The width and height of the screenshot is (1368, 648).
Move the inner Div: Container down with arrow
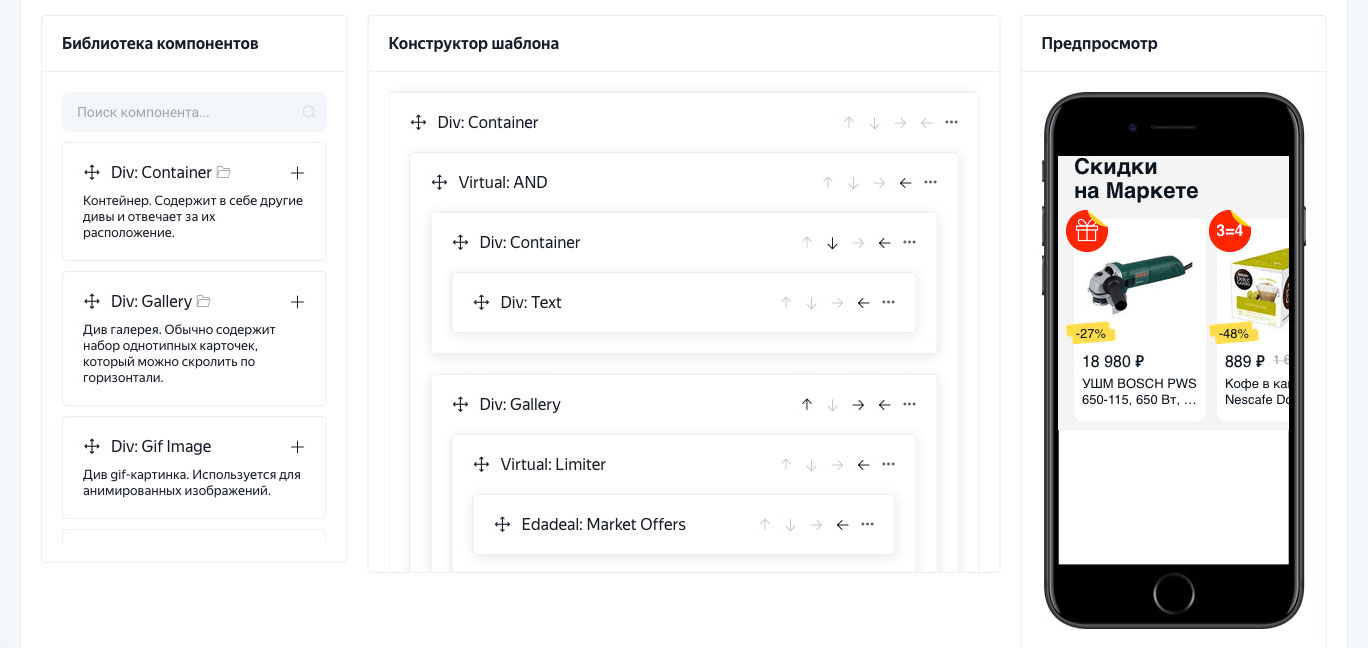[x=832, y=242]
